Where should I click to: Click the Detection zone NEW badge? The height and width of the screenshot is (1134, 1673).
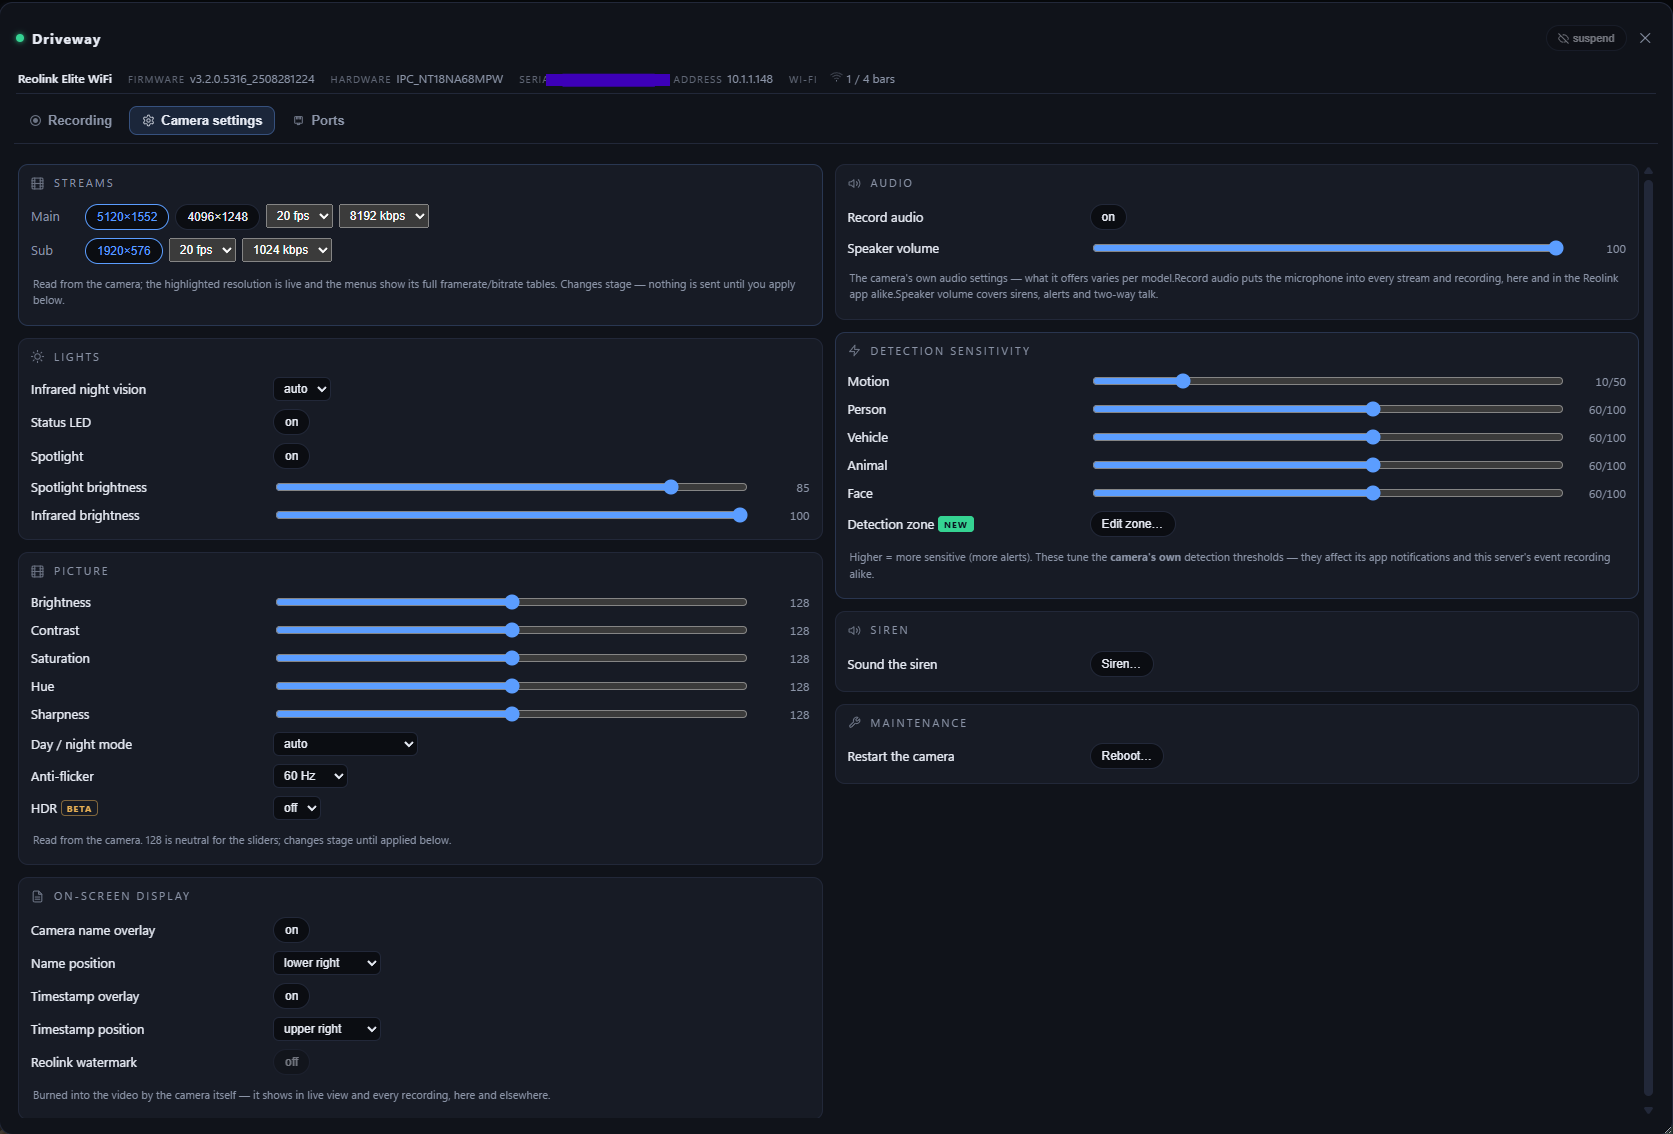point(956,525)
